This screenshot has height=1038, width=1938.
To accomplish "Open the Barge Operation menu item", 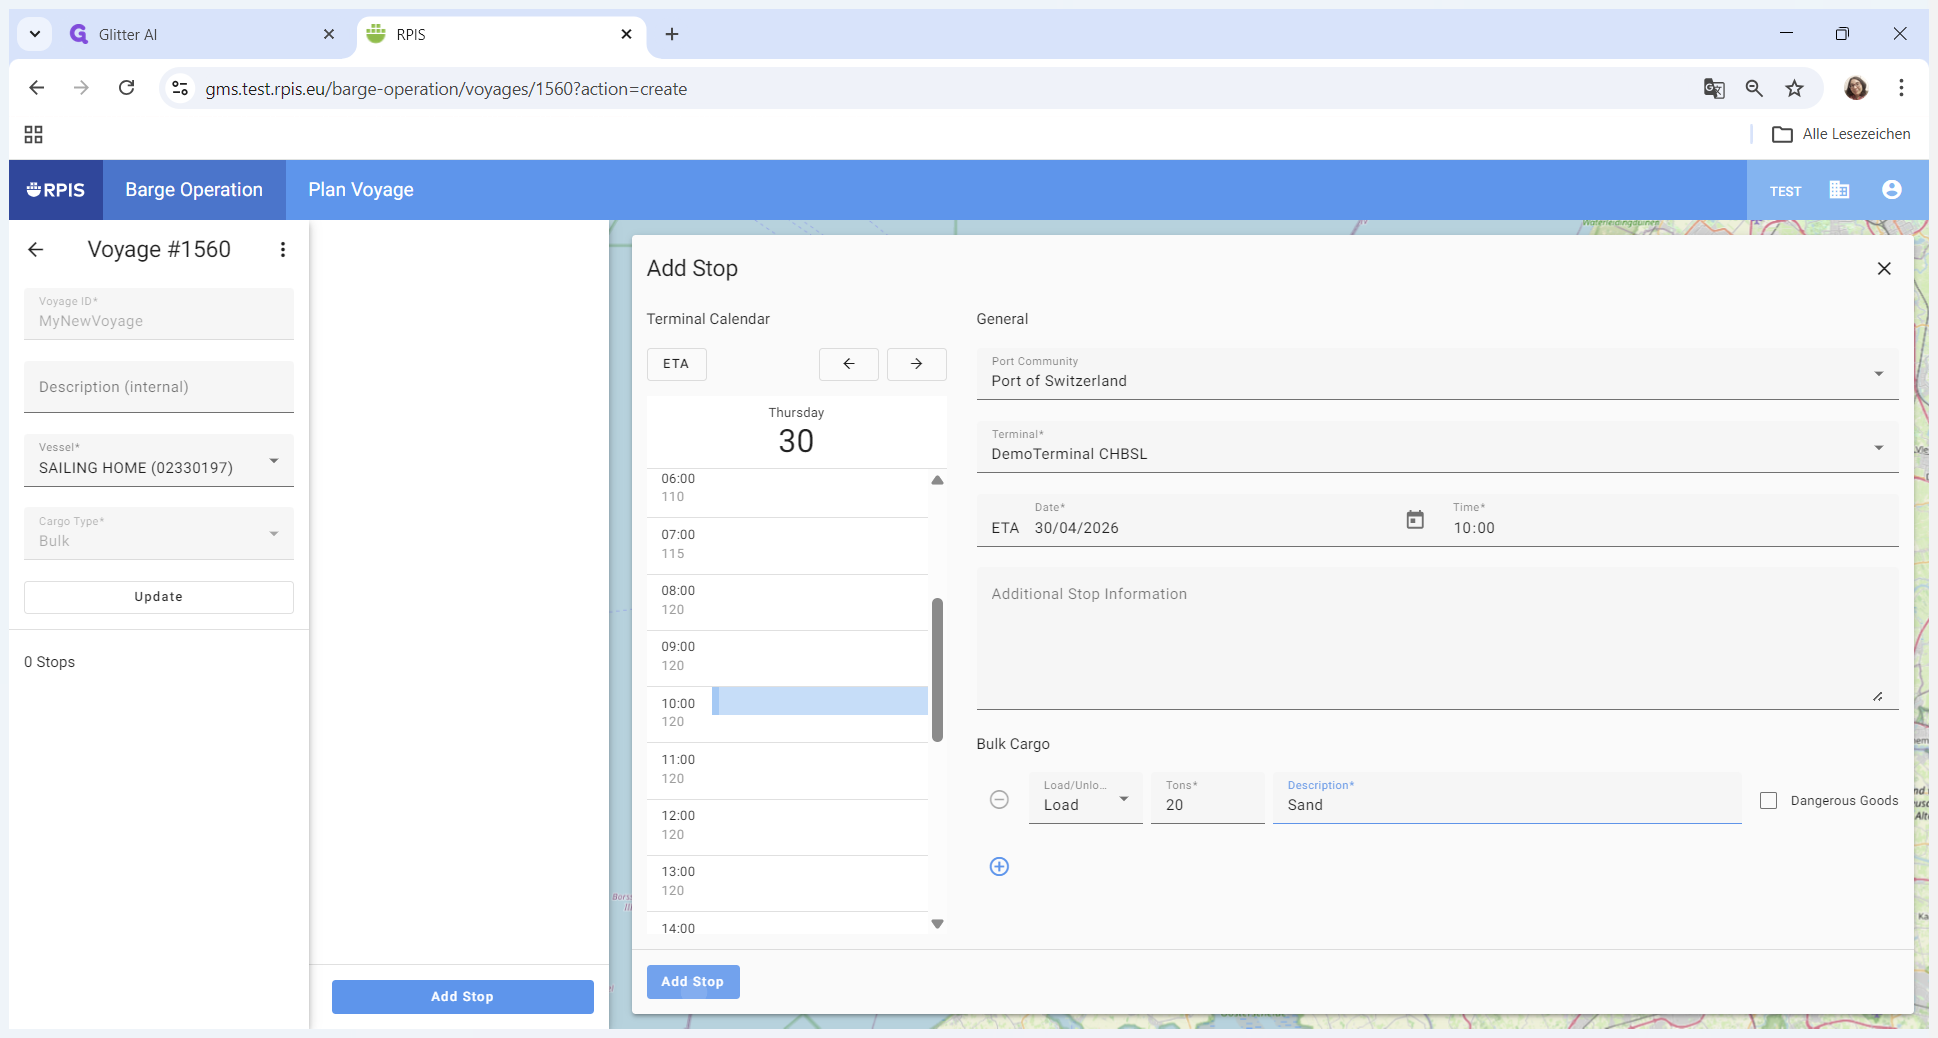I will 194,190.
